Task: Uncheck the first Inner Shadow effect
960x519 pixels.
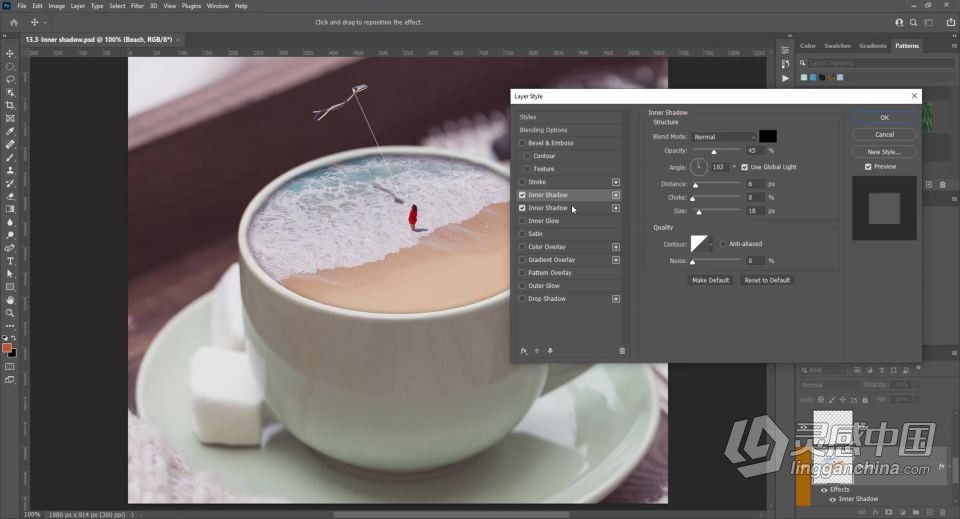Action: [x=522, y=195]
